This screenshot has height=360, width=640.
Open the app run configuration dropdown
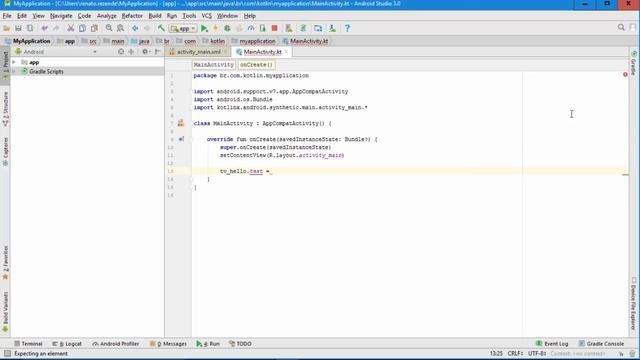tap(183, 29)
